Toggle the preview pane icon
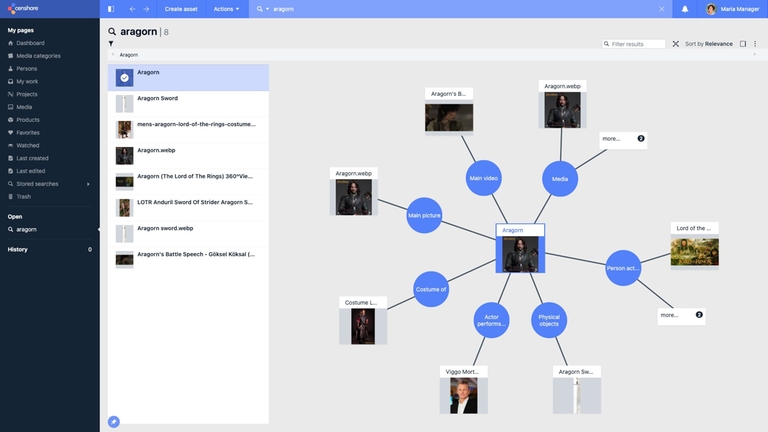This screenshot has height=432, width=768. coord(743,44)
